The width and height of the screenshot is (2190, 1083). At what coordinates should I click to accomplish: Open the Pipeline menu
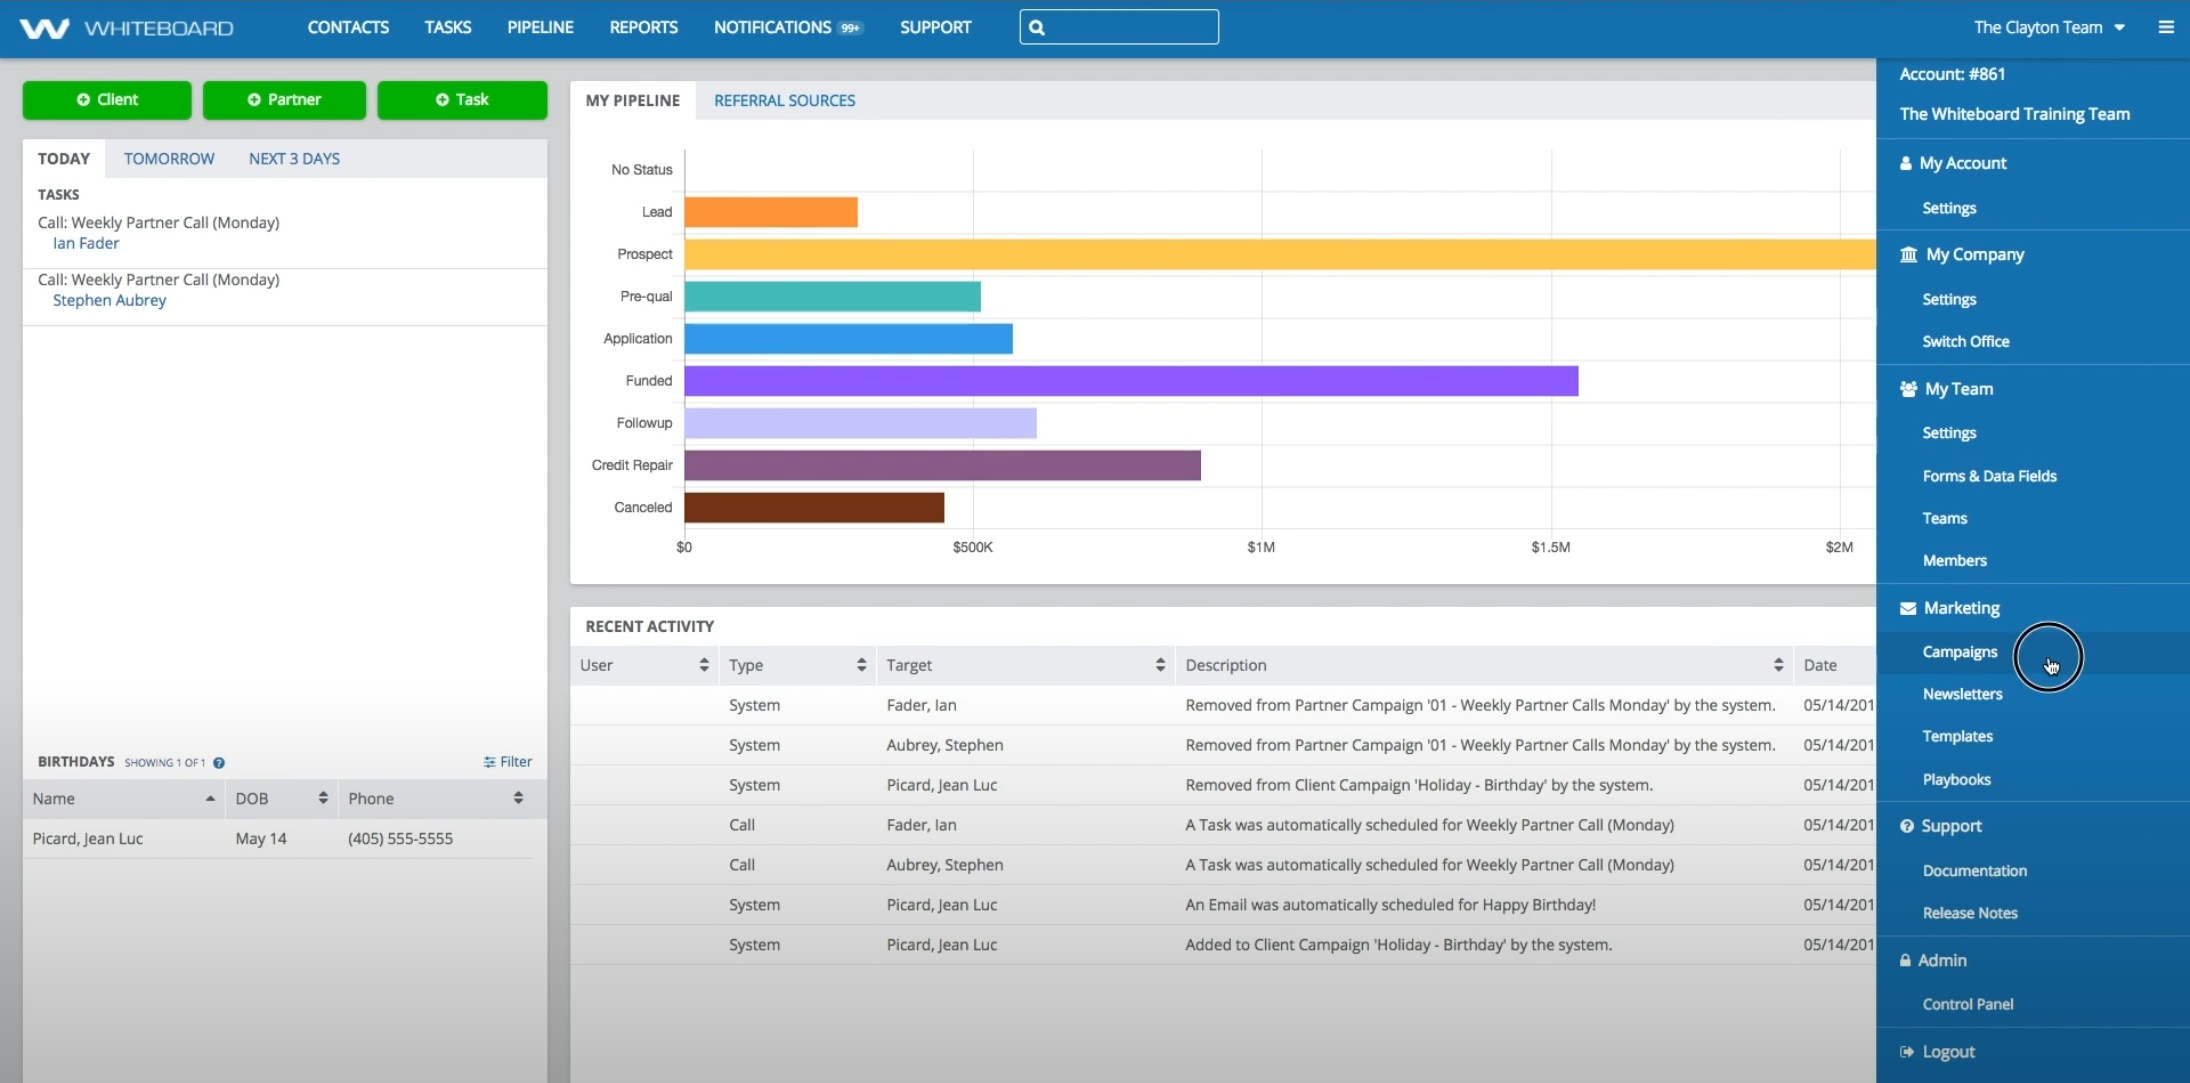(540, 27)
